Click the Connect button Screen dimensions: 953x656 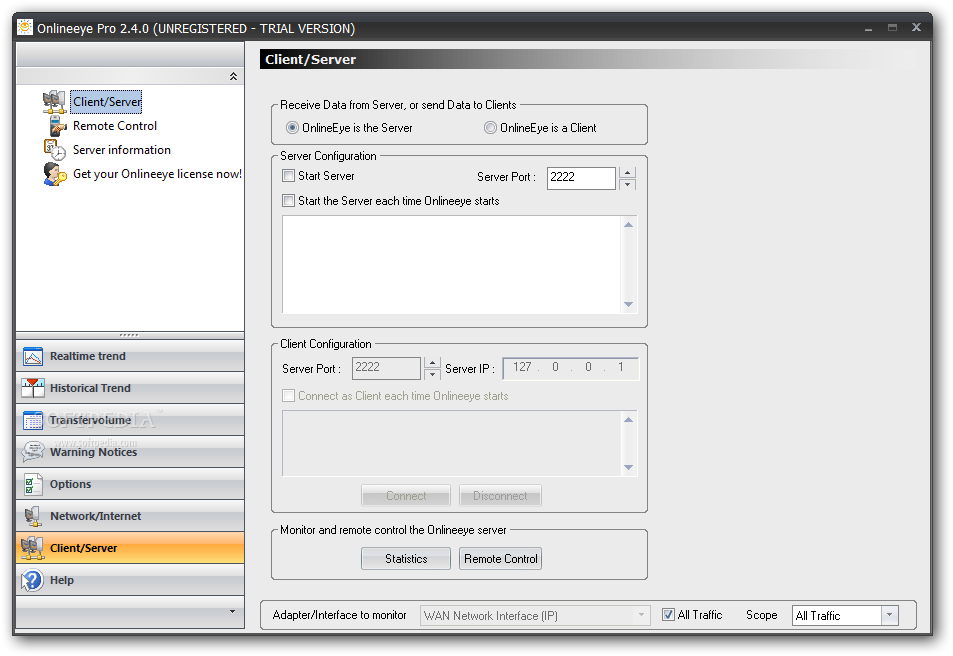[x=406, y=495]
